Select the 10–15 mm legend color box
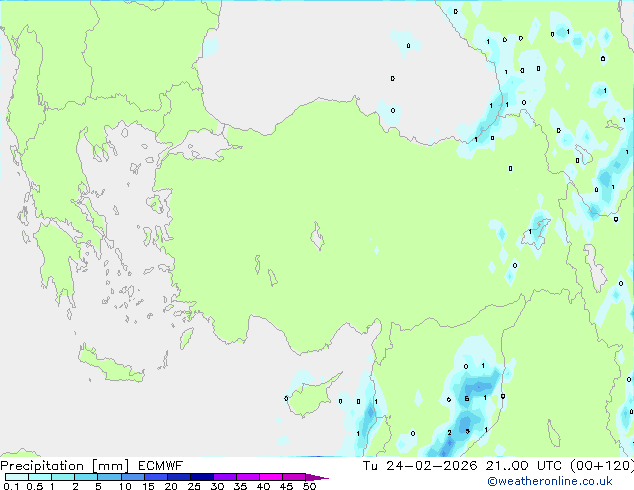This screenshot has width=634, height=490. coord(132,477)
